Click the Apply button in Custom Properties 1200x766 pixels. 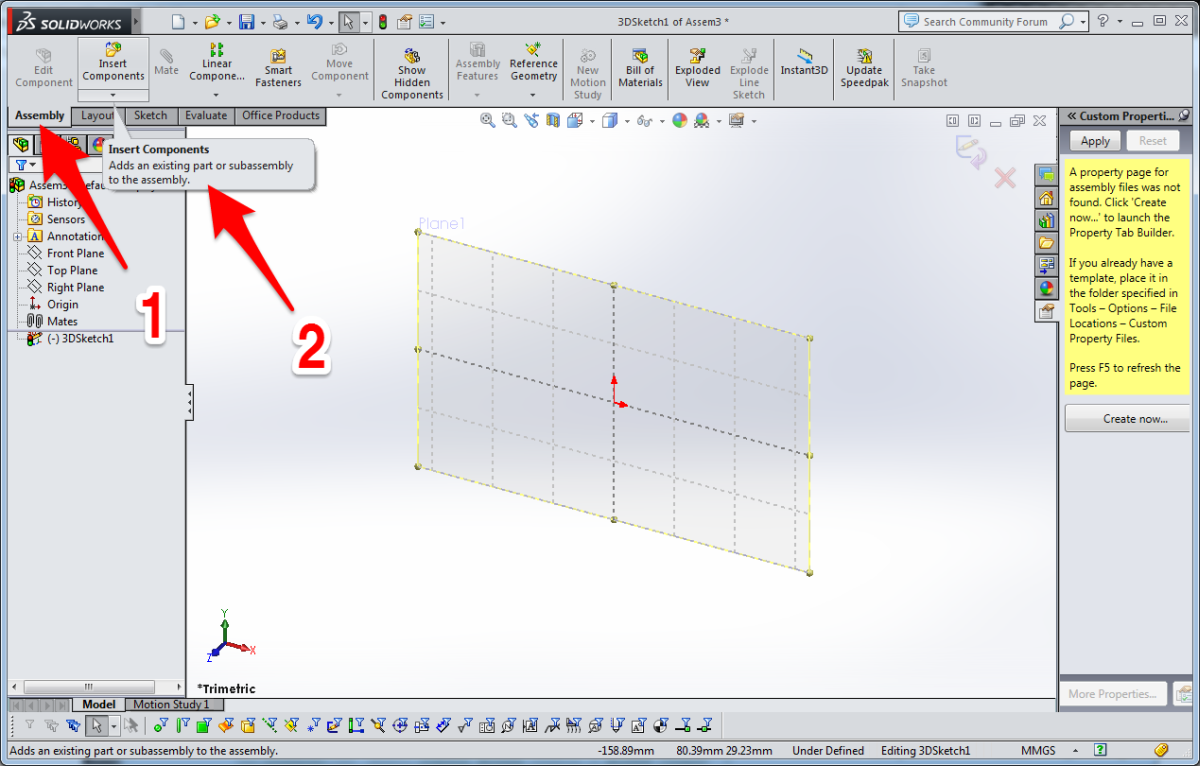(1095, 141)
